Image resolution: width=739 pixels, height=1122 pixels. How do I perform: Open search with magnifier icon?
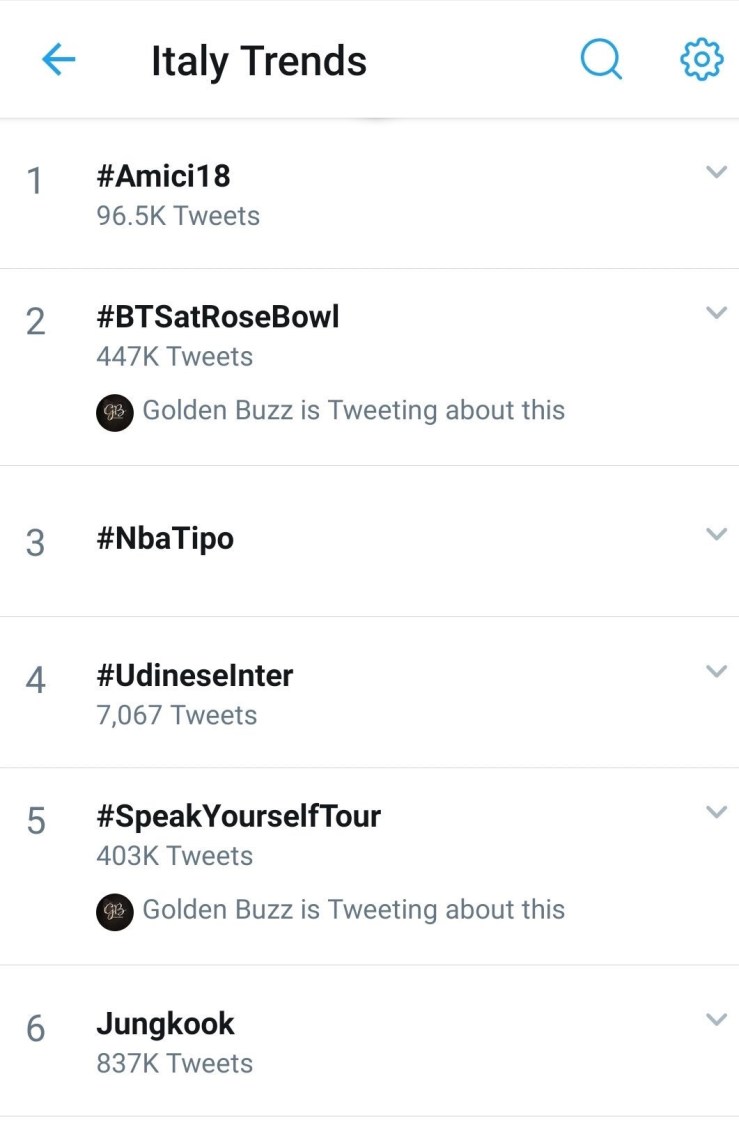[x=601, y=61]
